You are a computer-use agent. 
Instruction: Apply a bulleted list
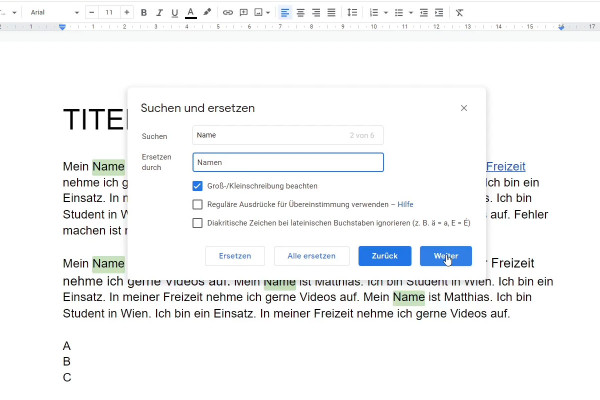click(x=399, y=13)
